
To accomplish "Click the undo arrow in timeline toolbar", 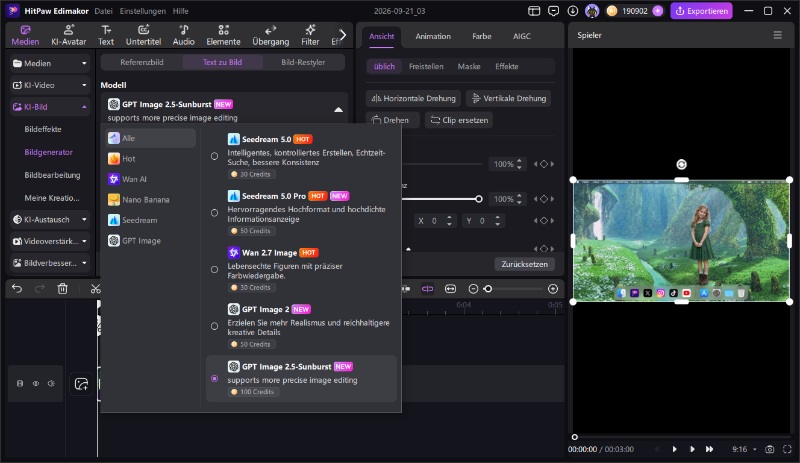I will (17, 288).
